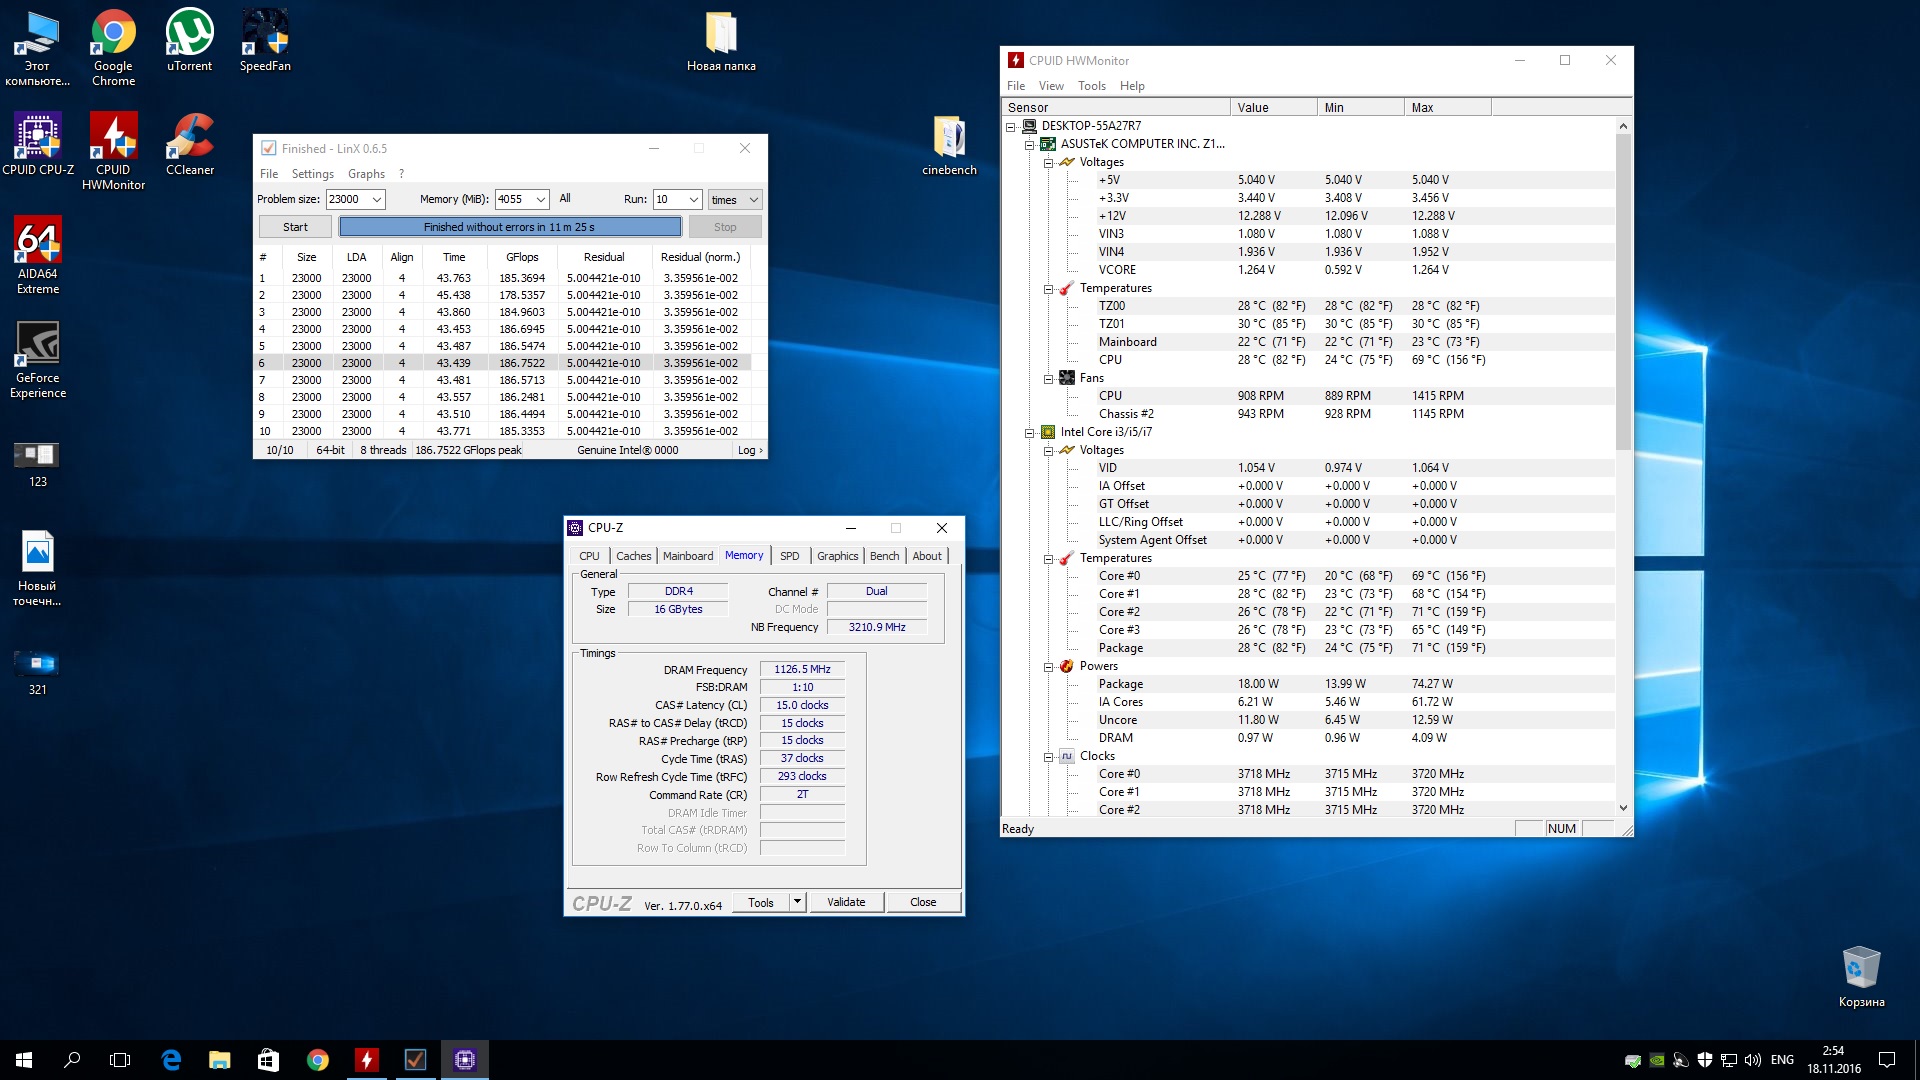Collapse the Intel Core i3/i5/i7 tree node
The image size is (1920, 1080).
(1029, 433)
